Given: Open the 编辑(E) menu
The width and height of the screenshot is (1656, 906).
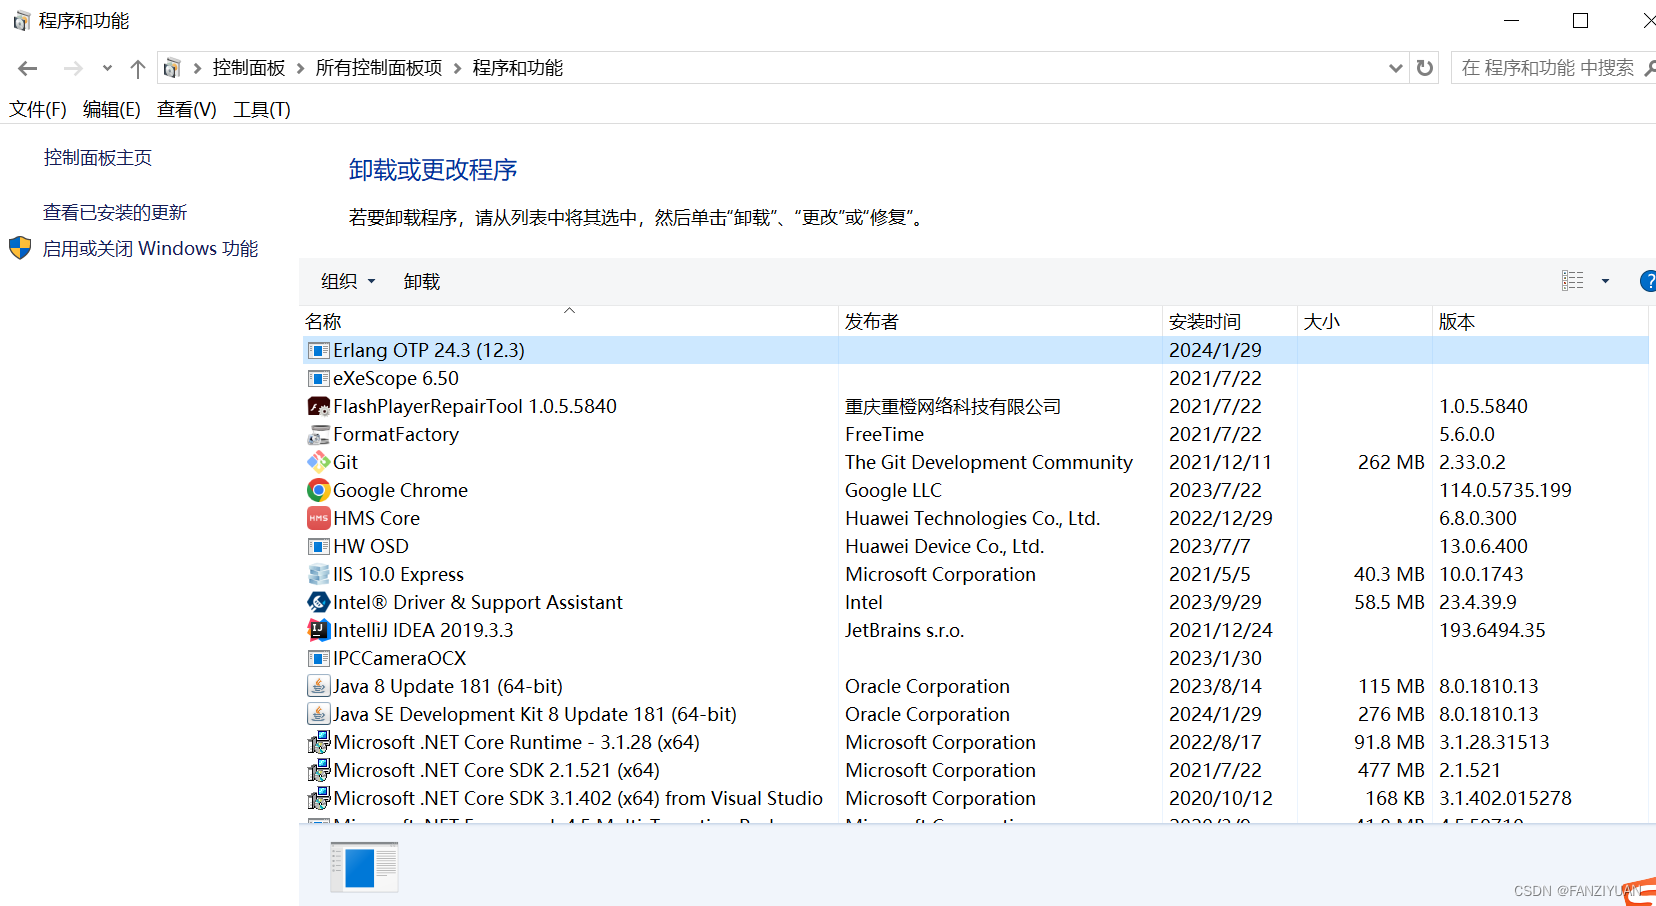Looking at the screenshot, I should (112, 109).
